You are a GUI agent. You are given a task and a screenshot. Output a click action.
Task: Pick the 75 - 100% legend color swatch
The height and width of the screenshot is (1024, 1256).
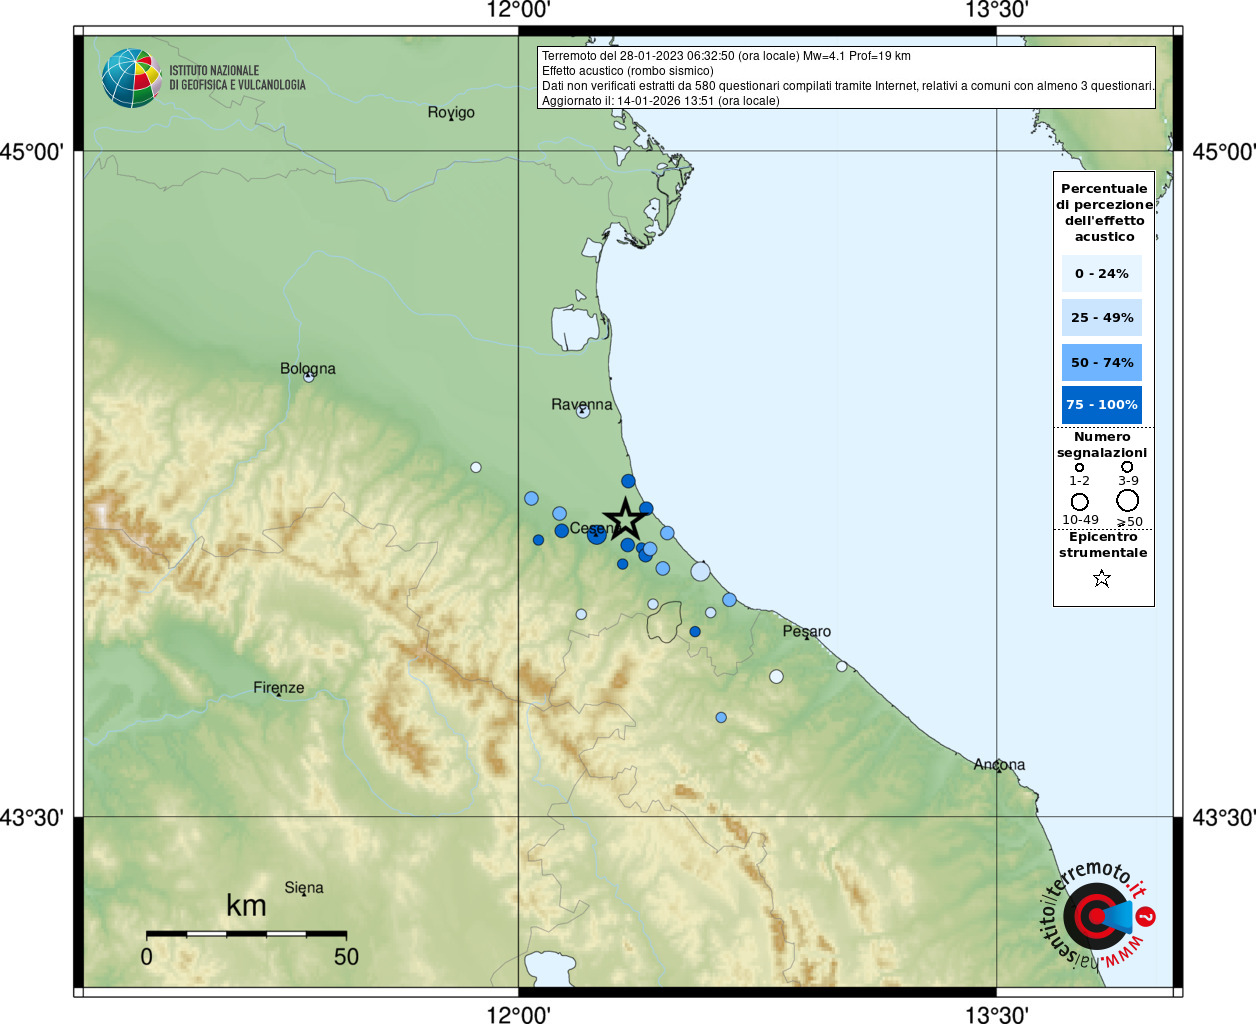click(1102, 405)
